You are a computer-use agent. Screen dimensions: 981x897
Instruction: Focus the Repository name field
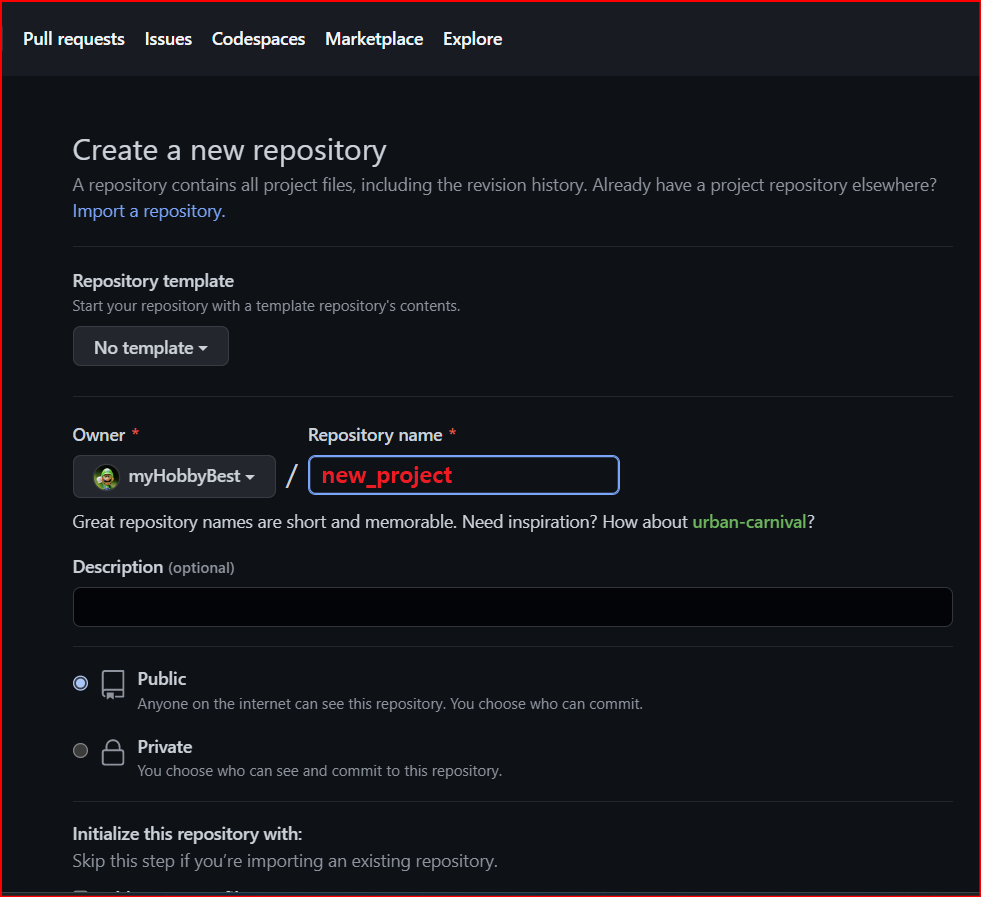[464, 475]
